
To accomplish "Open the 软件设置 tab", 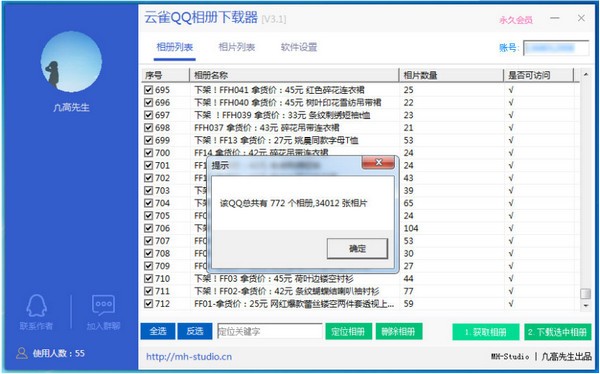I will [x=299, y=47].
